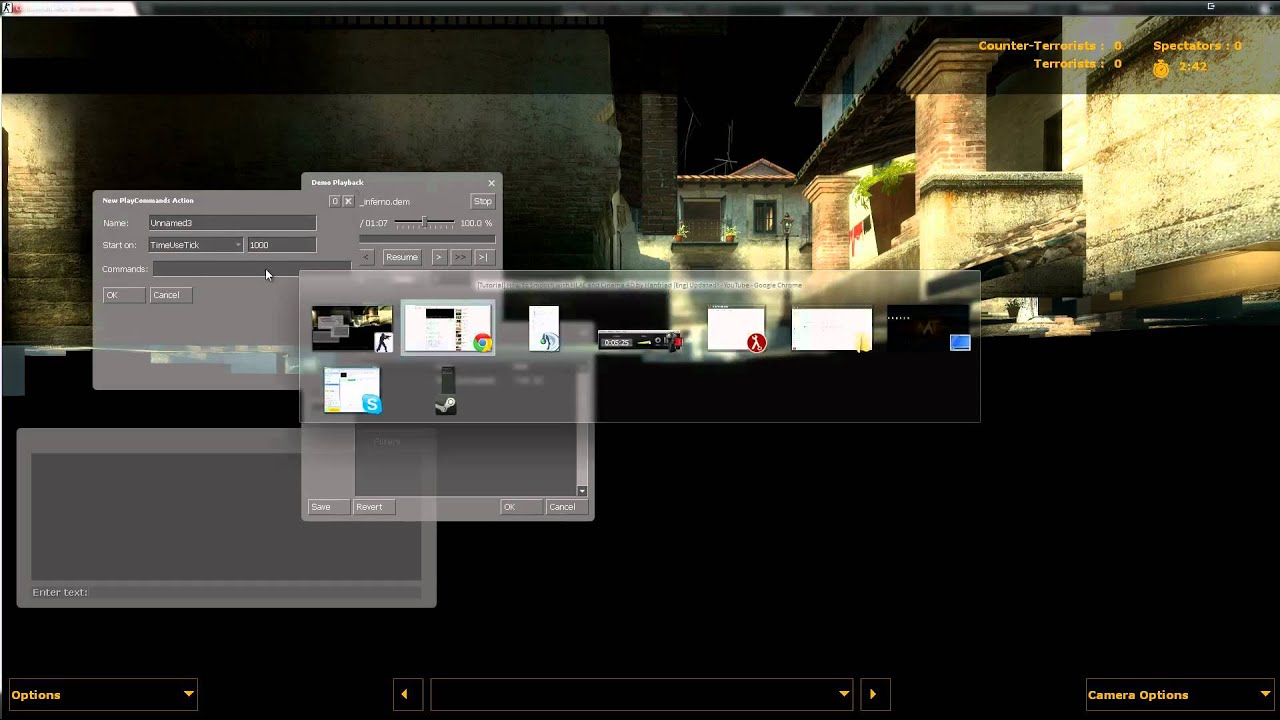Switch to the Counter-Strike window thumbnail
This screenshot has height=720, width=1280.
(352, 328)
